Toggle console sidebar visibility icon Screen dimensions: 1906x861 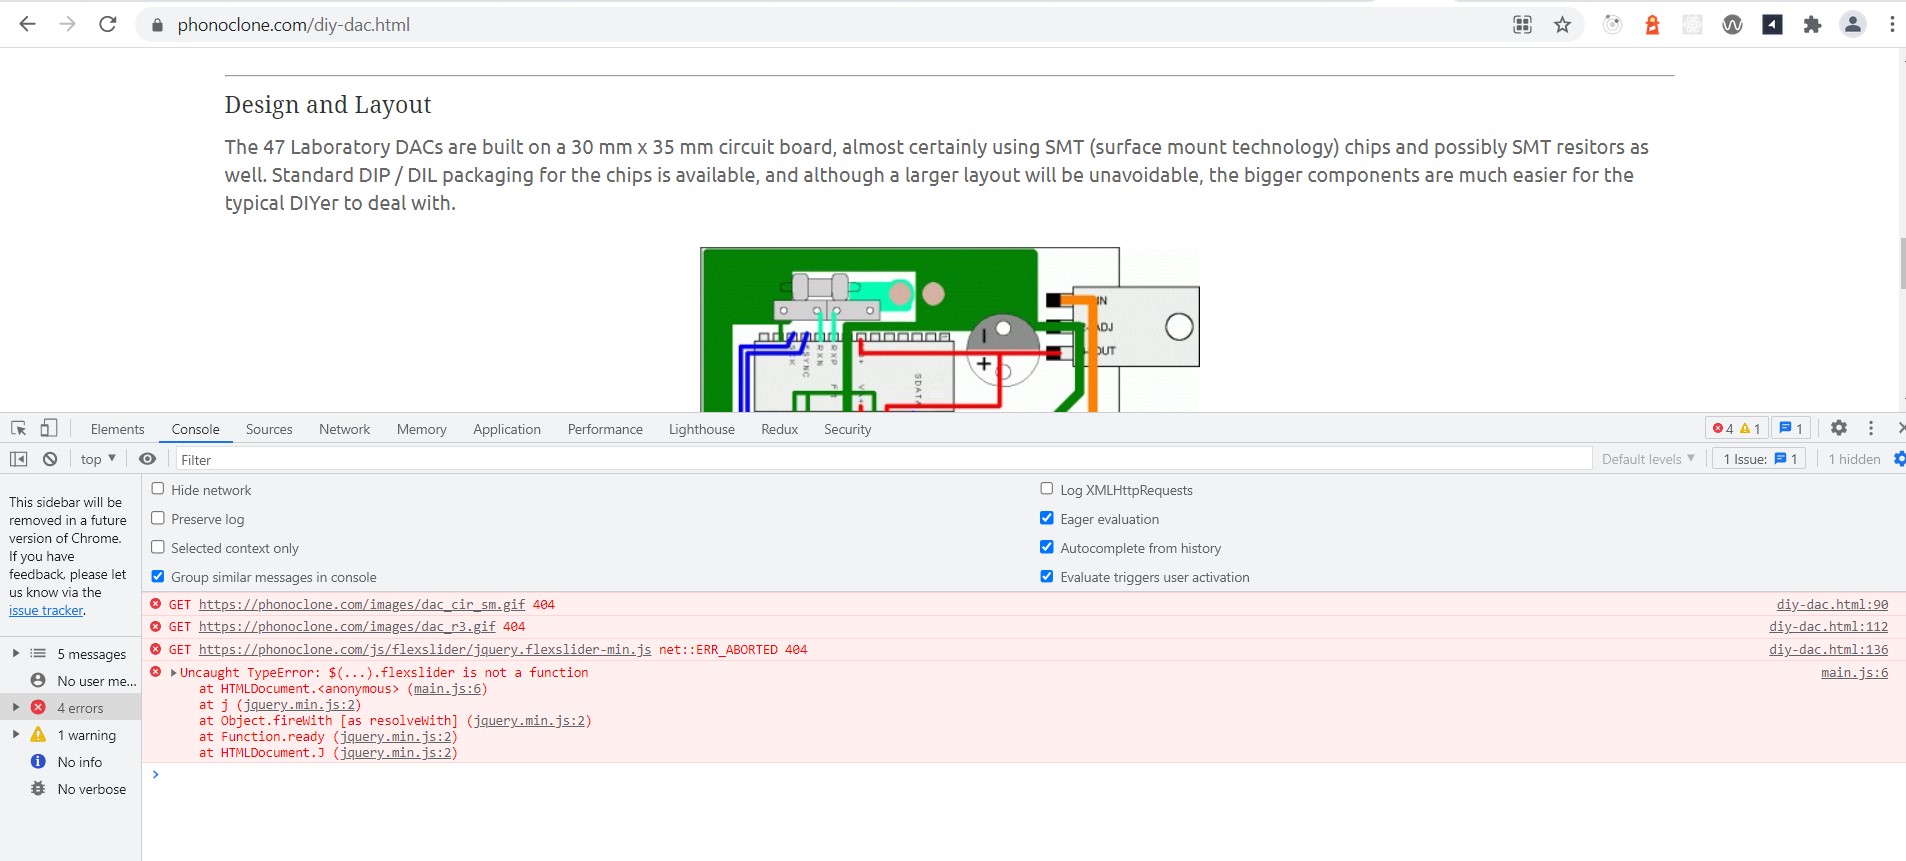coord(19,459)
